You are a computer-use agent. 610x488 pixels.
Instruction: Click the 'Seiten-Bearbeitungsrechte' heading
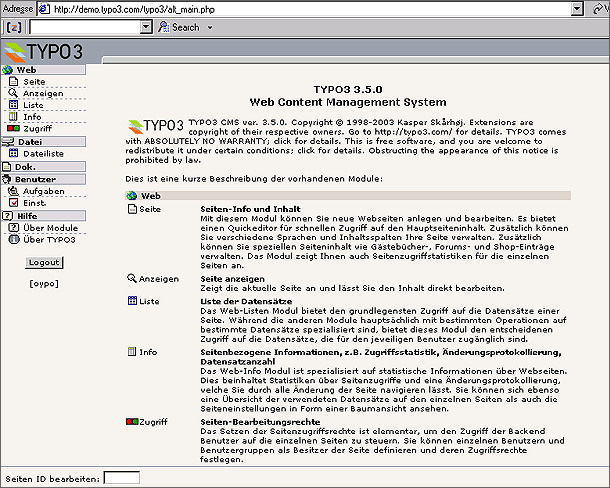260,422
